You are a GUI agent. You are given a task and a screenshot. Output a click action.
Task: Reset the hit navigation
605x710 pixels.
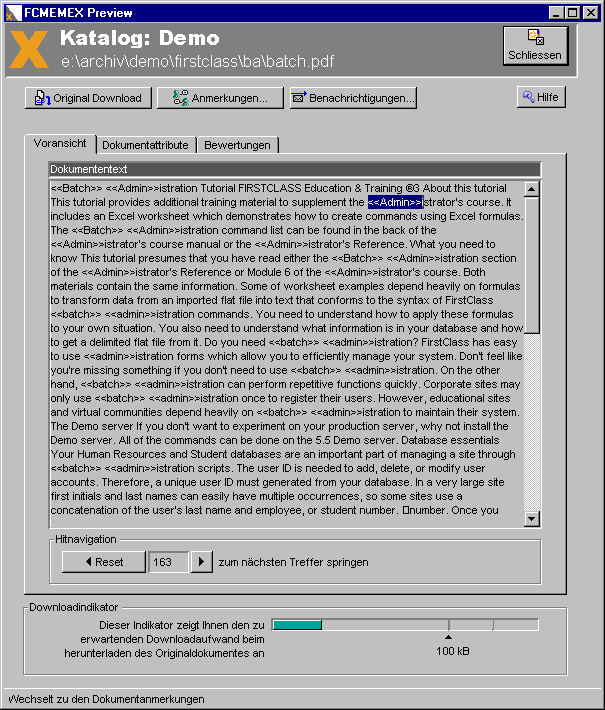(104, 562)
